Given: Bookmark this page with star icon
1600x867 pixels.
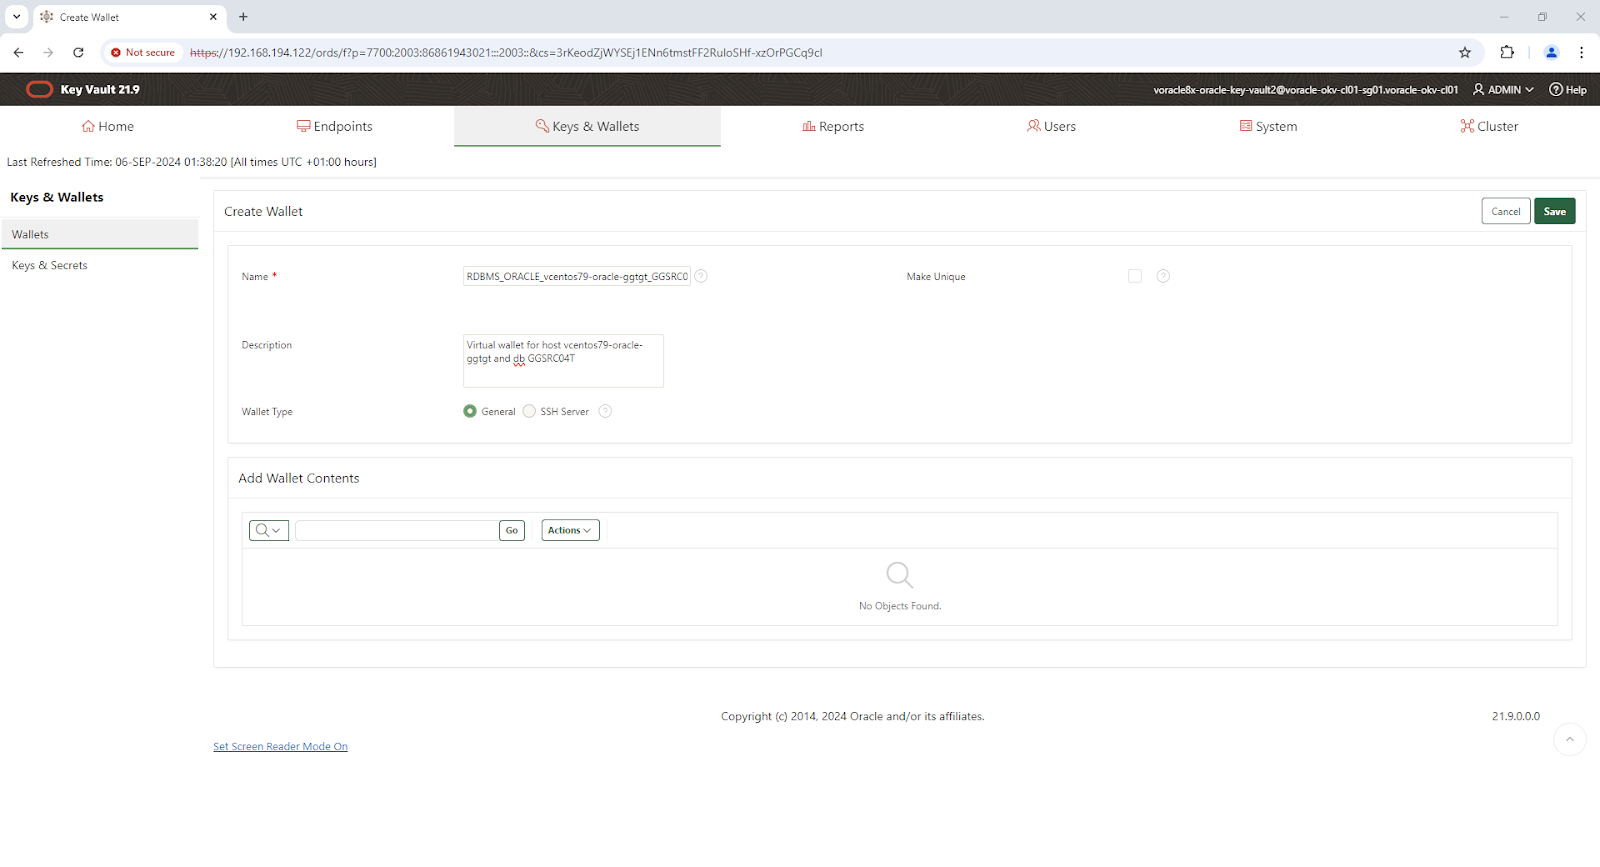Looking at the screenshot, I should [x=1465, y=52].
